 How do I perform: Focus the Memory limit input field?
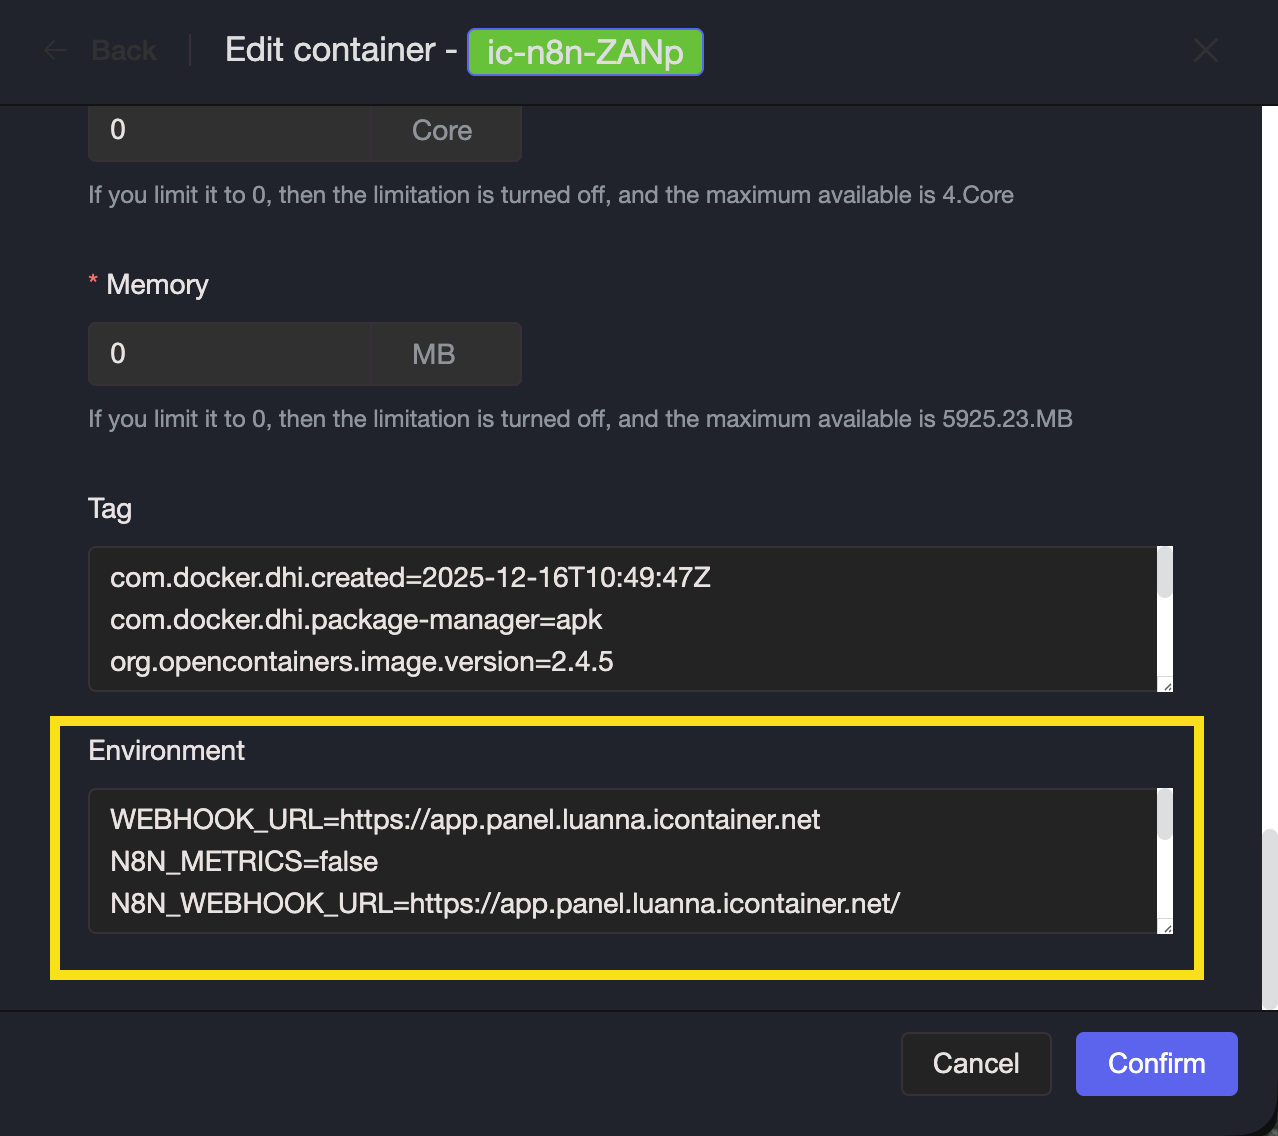[229, 354]
